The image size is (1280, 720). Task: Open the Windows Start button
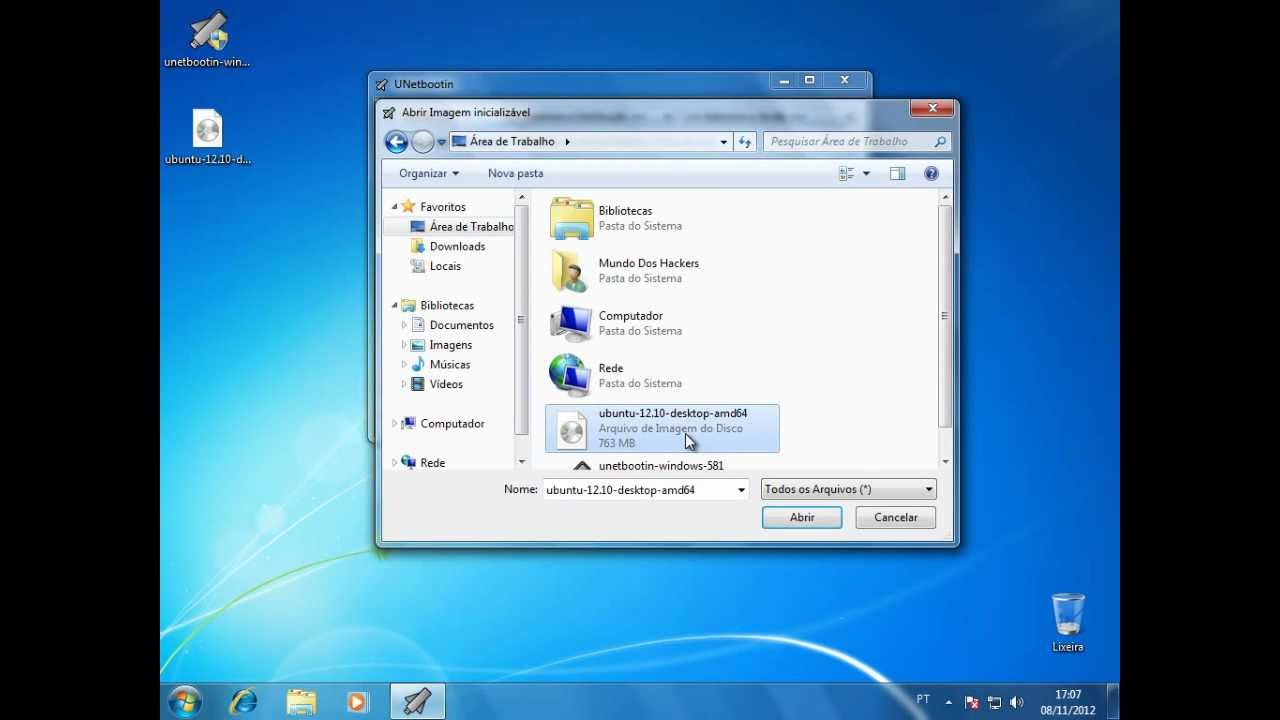click(x=185, y=702)
